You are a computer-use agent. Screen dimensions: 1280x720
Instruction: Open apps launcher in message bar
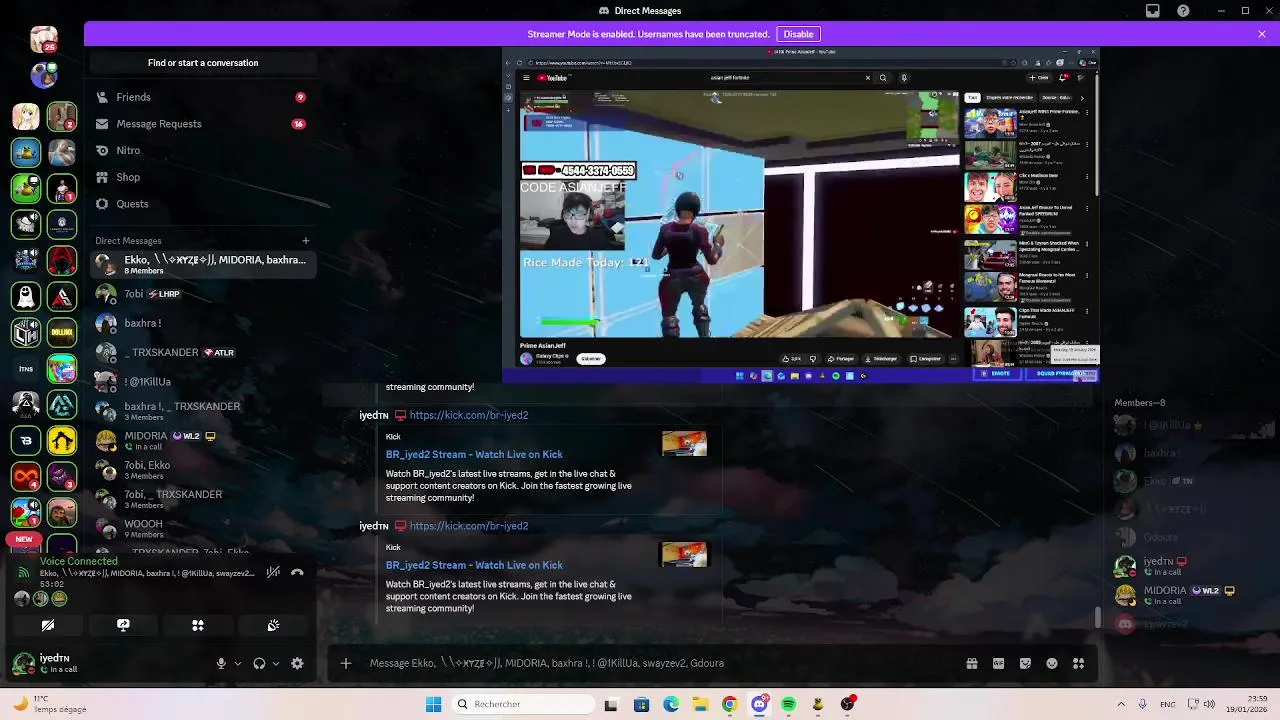[x=1078, y=663]
